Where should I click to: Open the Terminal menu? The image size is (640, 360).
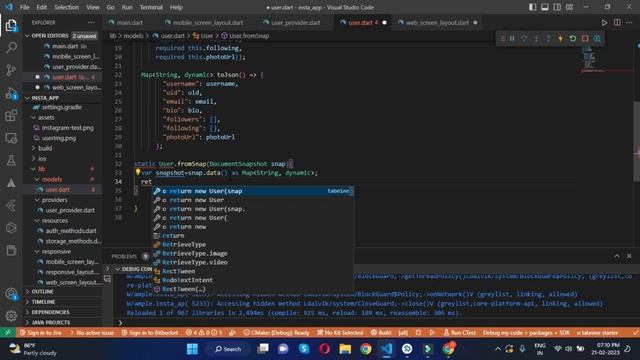pos(151,7)
